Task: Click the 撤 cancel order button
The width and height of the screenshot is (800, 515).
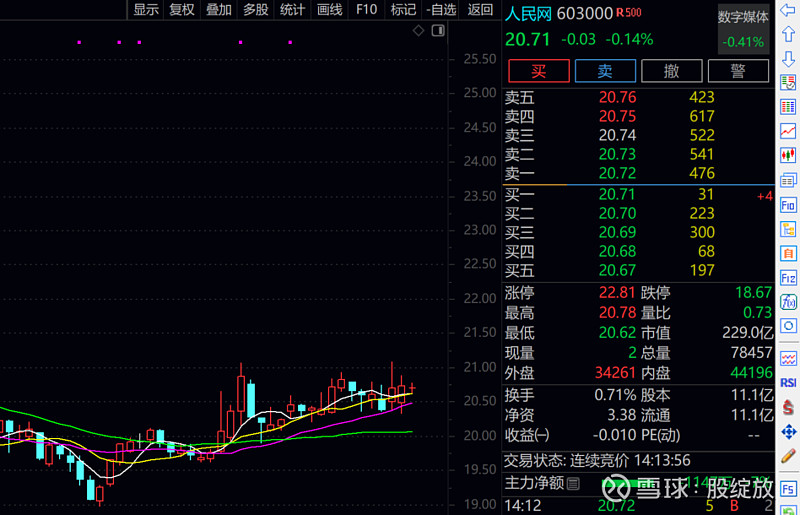Action: click(671, 71)
